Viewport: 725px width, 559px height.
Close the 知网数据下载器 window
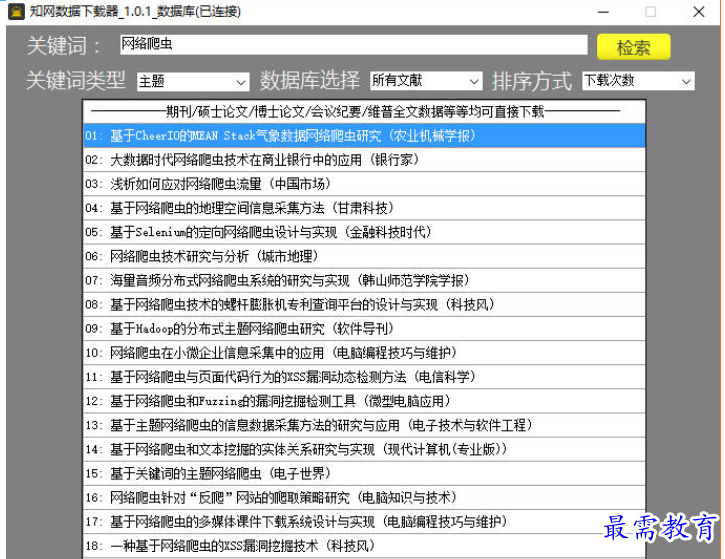click(699, 12)
